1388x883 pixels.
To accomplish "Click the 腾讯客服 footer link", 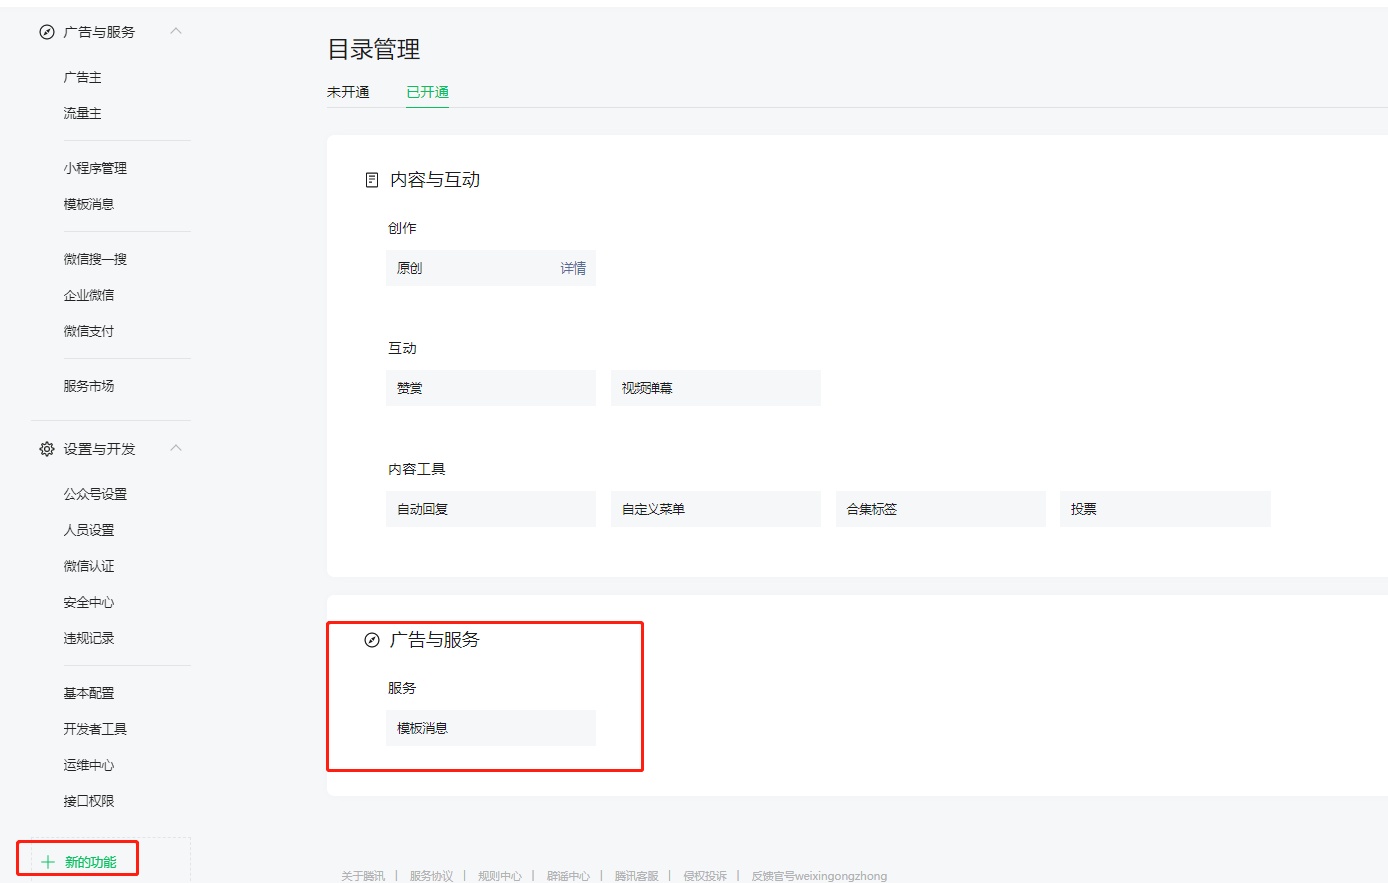I will tap(637, 876).
